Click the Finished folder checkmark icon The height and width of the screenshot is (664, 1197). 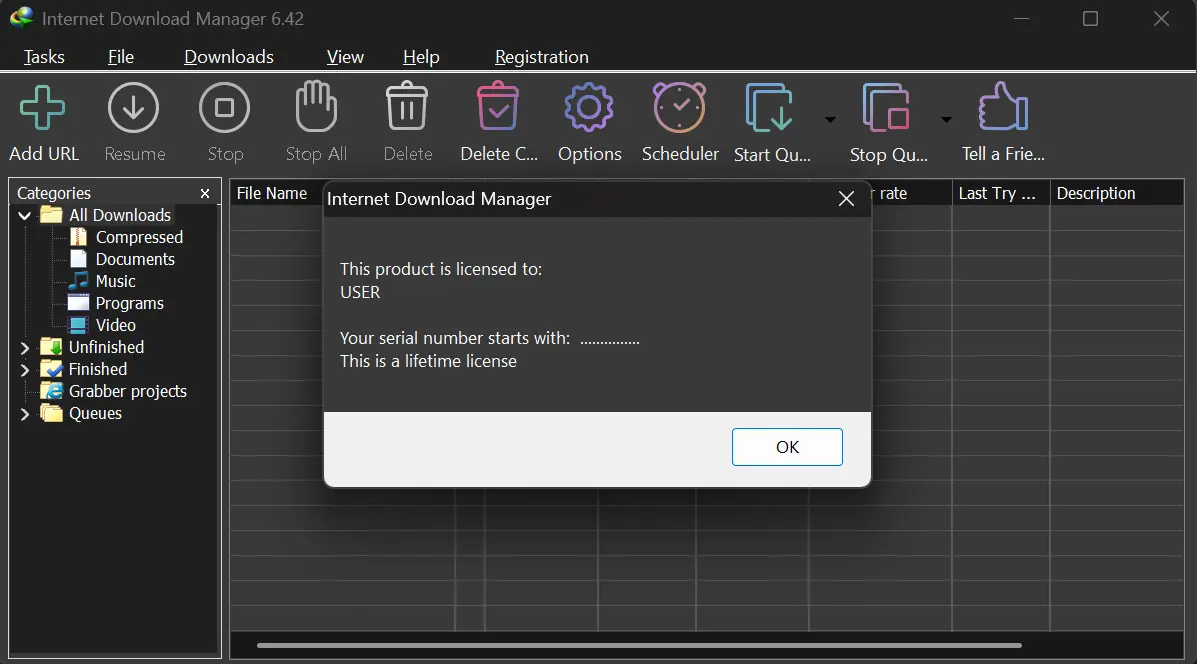tap(51, 369)
